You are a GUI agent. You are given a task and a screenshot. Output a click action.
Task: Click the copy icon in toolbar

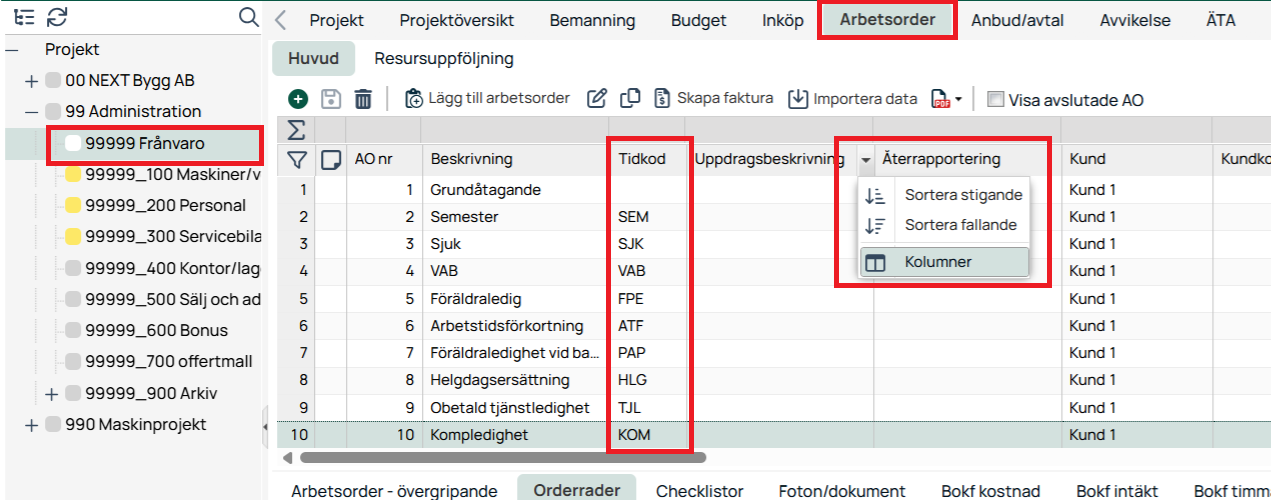pyautogui.click(x=630, y=98)
